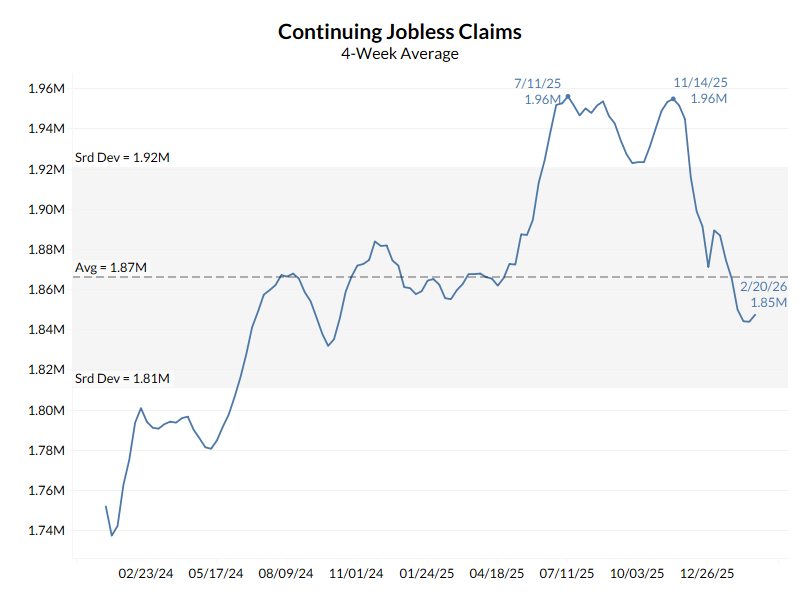
Task: Select the 11/14/25 peak annotation label
Action: click(700, 91)
